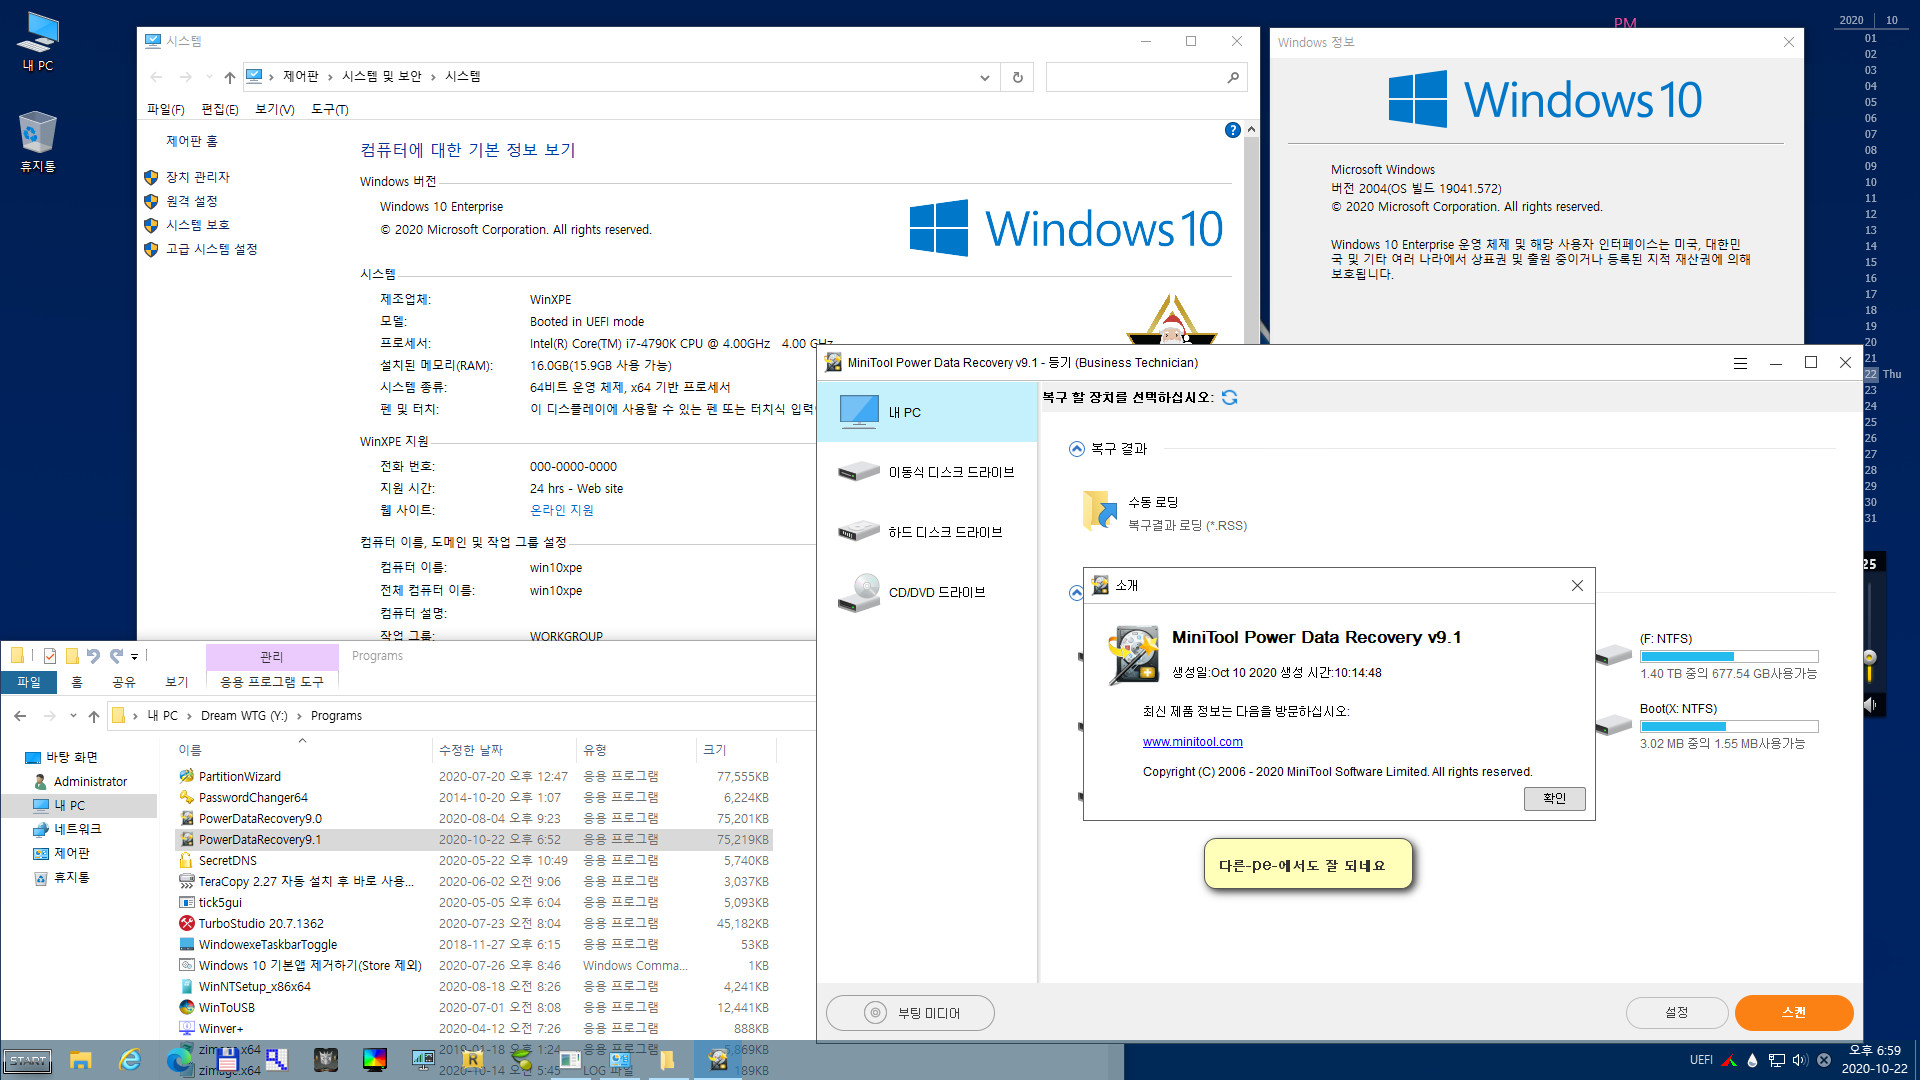1920x1080 pixels.
Task: Select 네트워크 in explorer navigation tree
Action: 78,829
